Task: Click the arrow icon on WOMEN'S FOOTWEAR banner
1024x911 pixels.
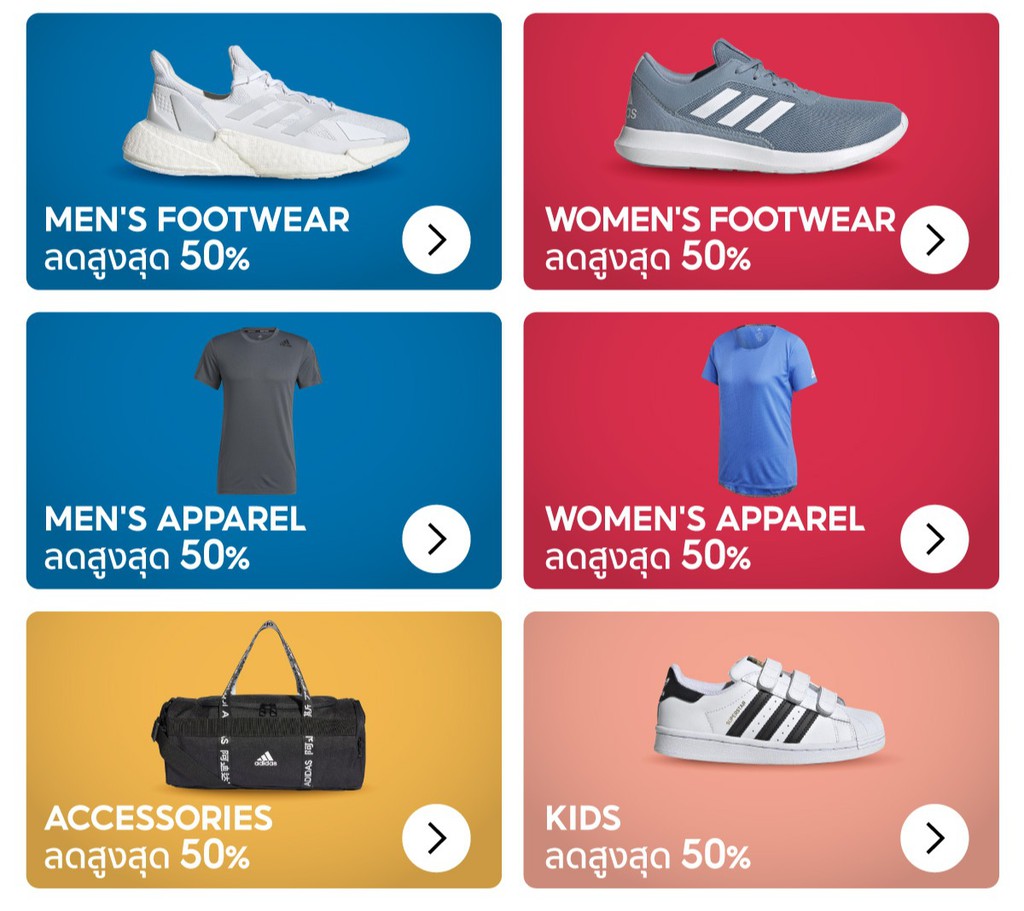Action: [936, 238]
